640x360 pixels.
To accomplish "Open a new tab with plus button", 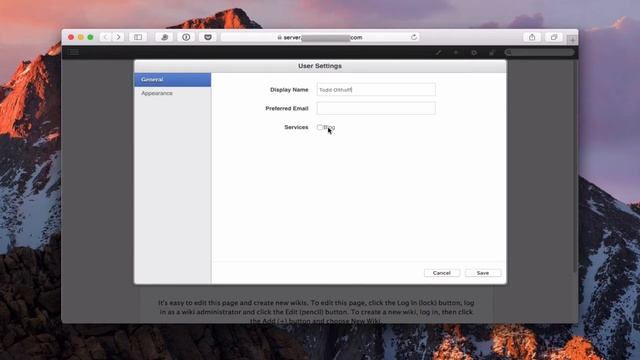I will [x=572, y=39].
